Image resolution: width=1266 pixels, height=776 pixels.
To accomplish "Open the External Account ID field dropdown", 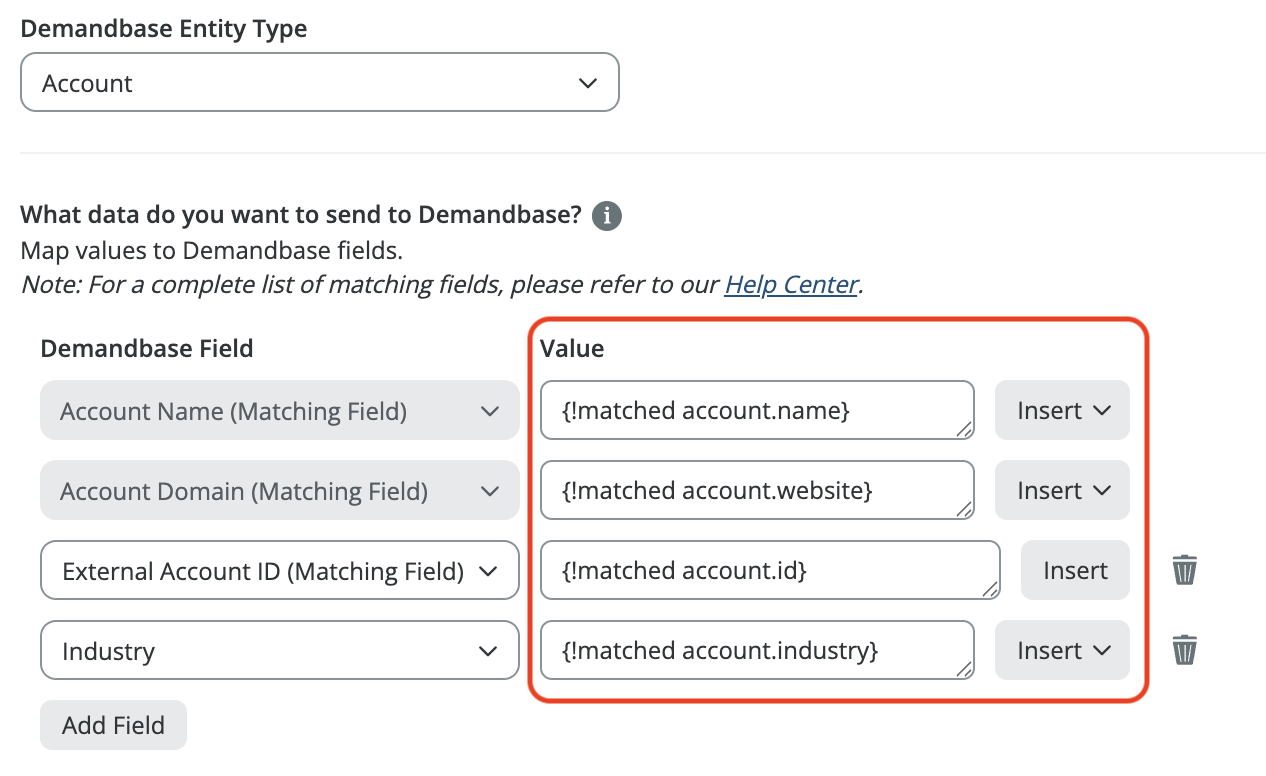I will point(280,571).
